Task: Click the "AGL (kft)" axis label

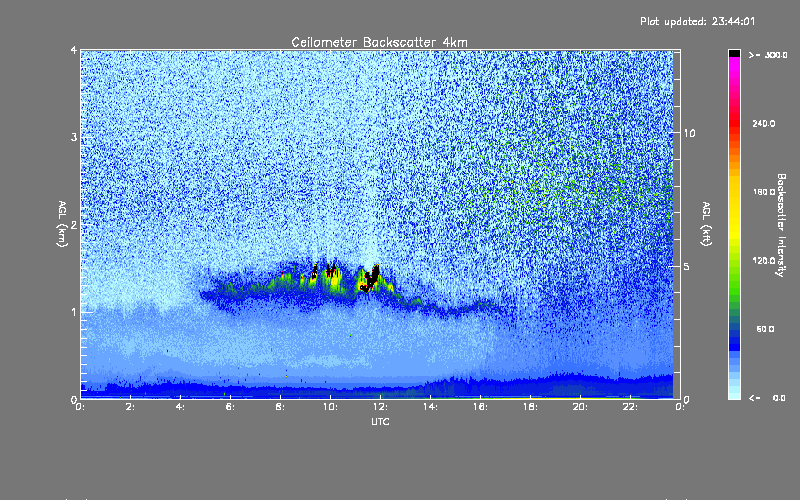Action: click(x=707, y=224)
